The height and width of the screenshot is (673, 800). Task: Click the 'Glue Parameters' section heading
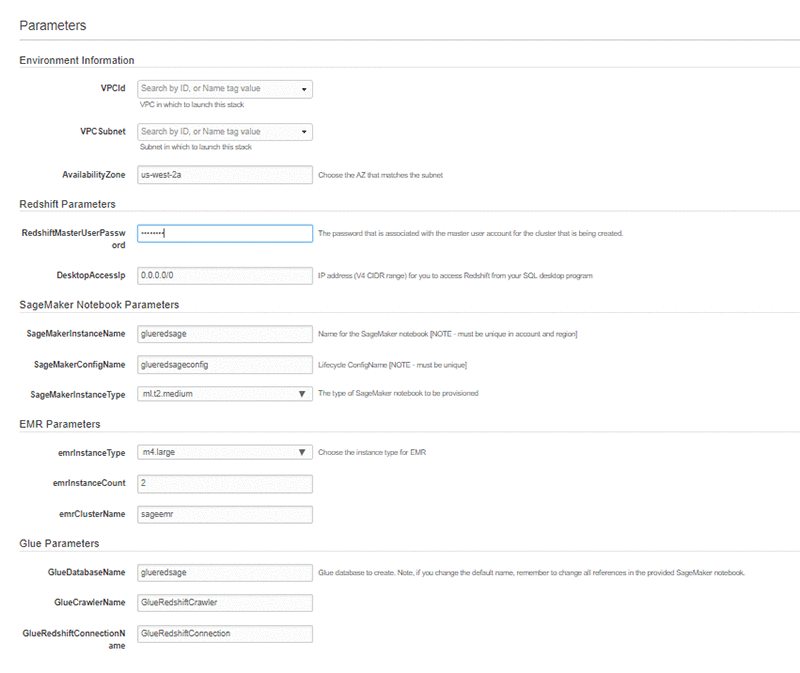59,543
